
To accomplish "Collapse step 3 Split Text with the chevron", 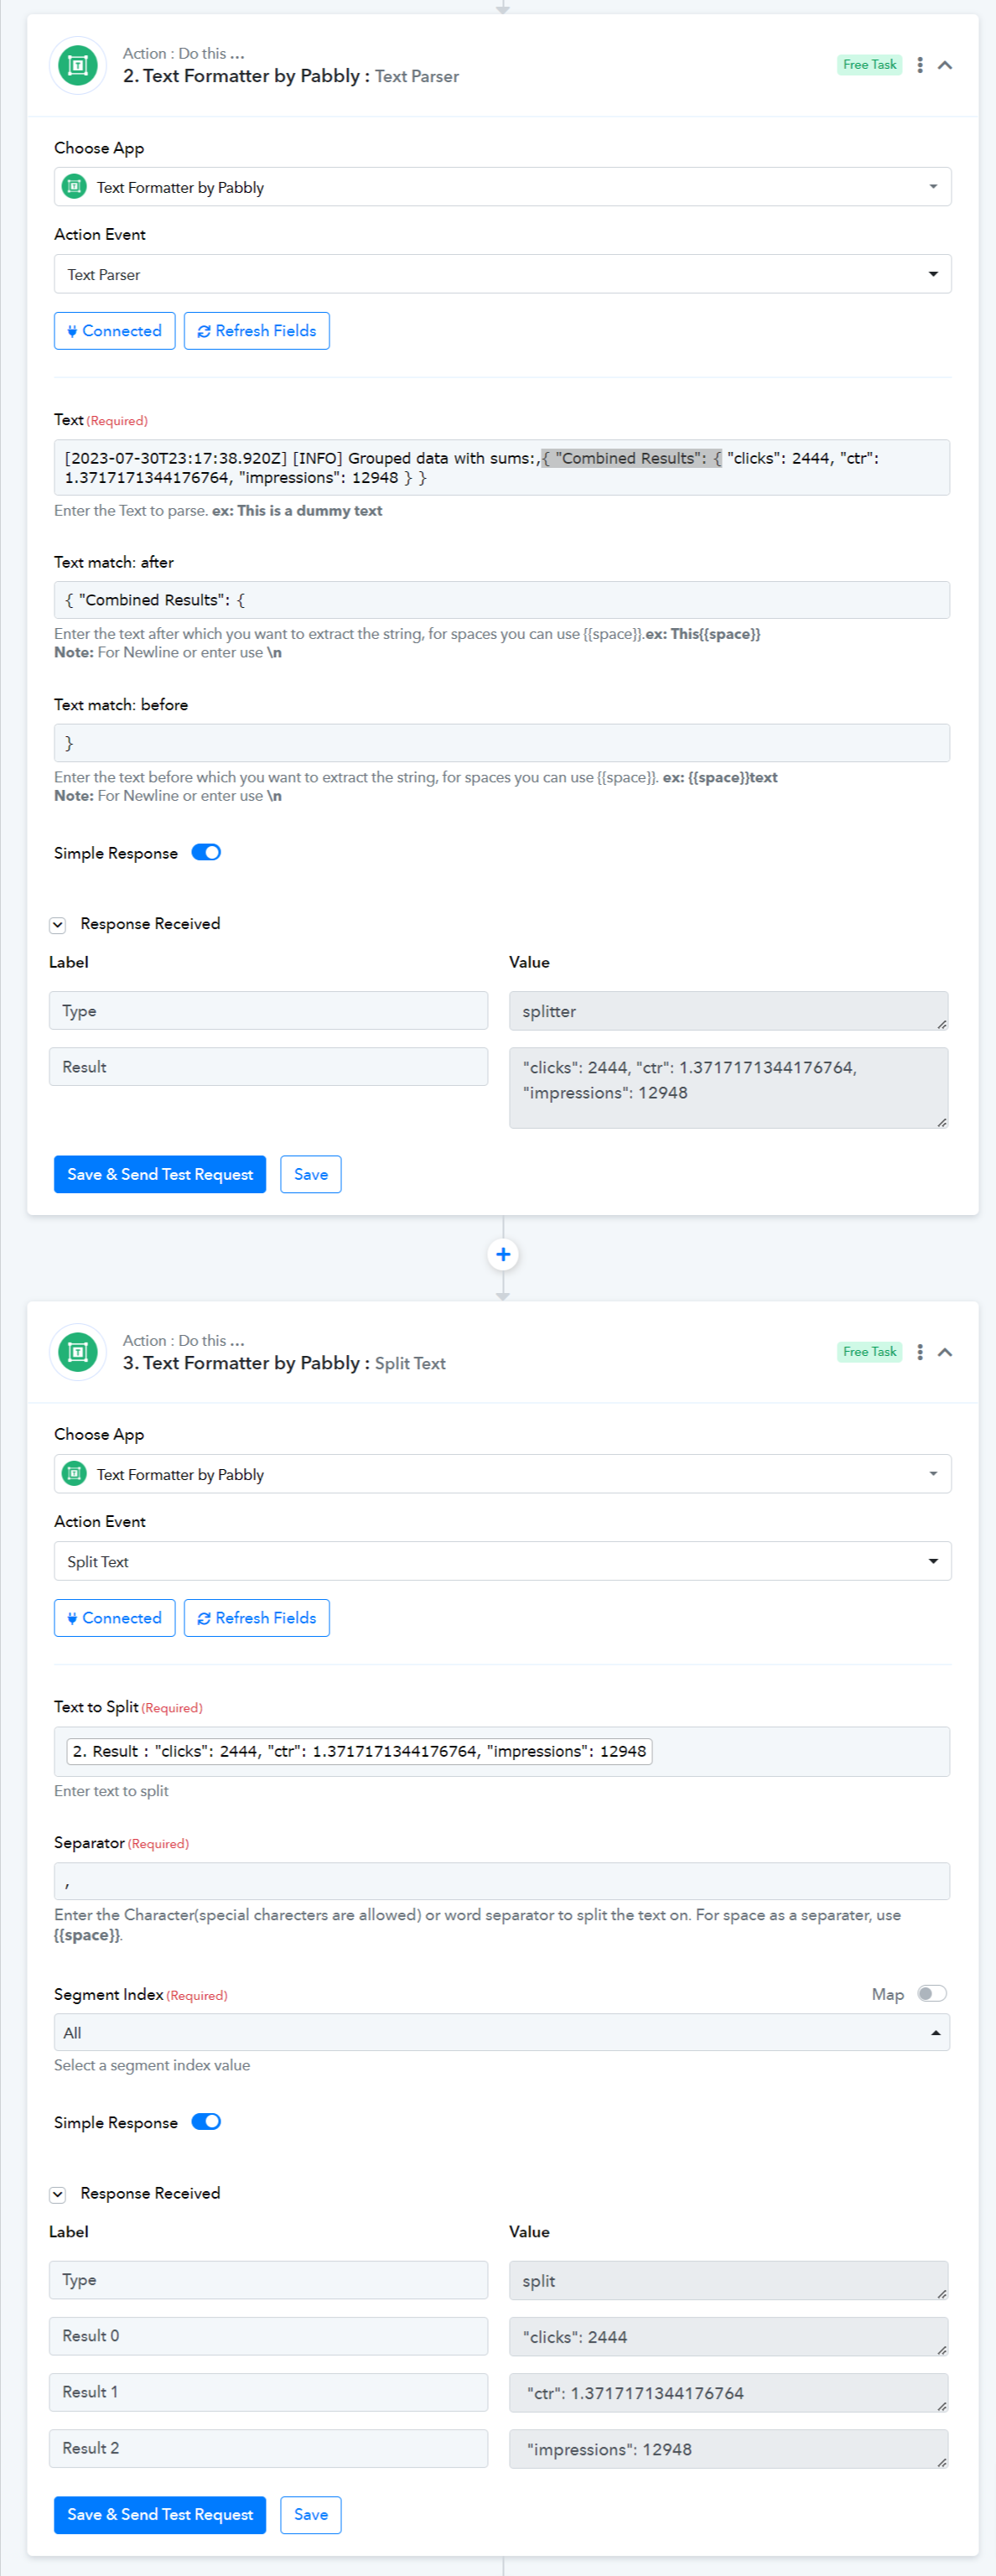I will coord(945,1352).
